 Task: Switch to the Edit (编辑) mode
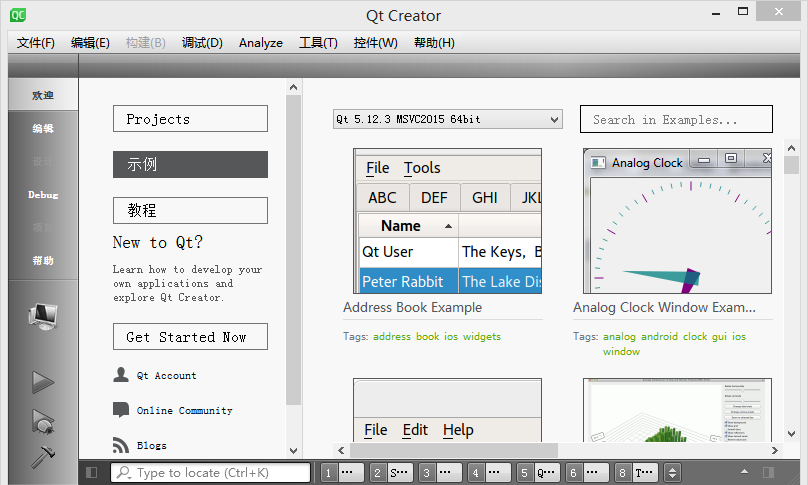tap(43, 128)
